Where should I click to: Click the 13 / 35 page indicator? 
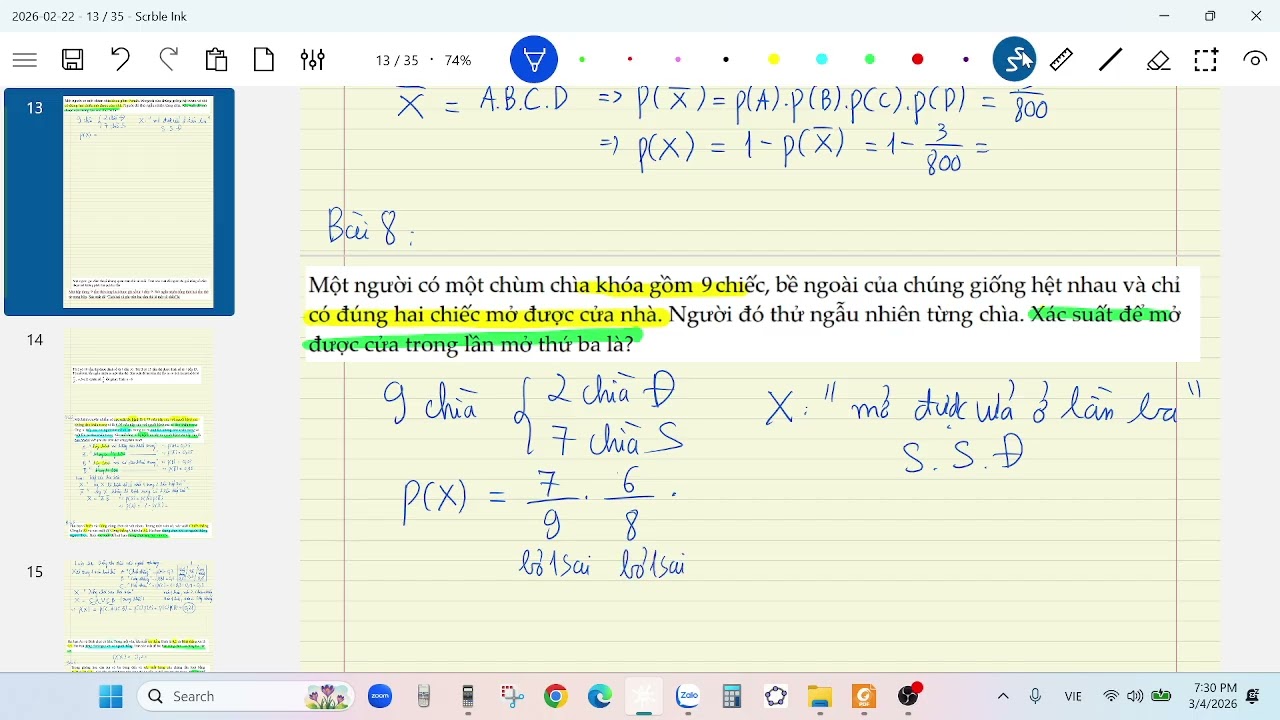click(x=397, y=60)
